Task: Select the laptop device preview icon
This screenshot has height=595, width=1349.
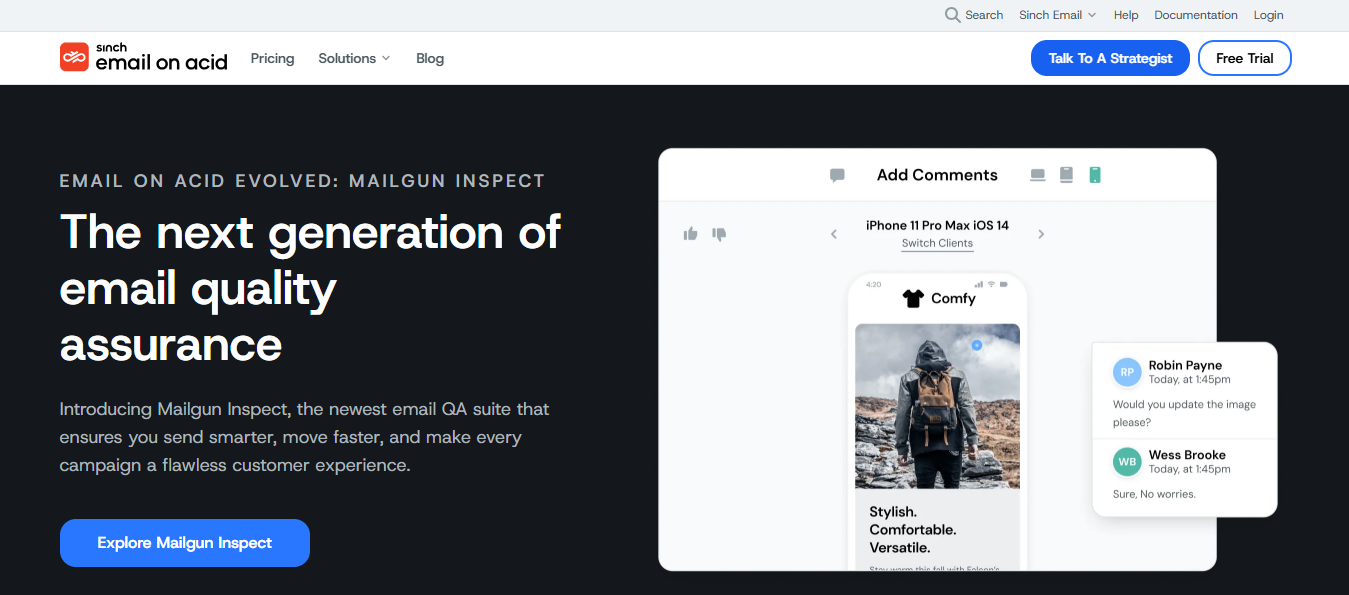Action: coord(1038,175)
